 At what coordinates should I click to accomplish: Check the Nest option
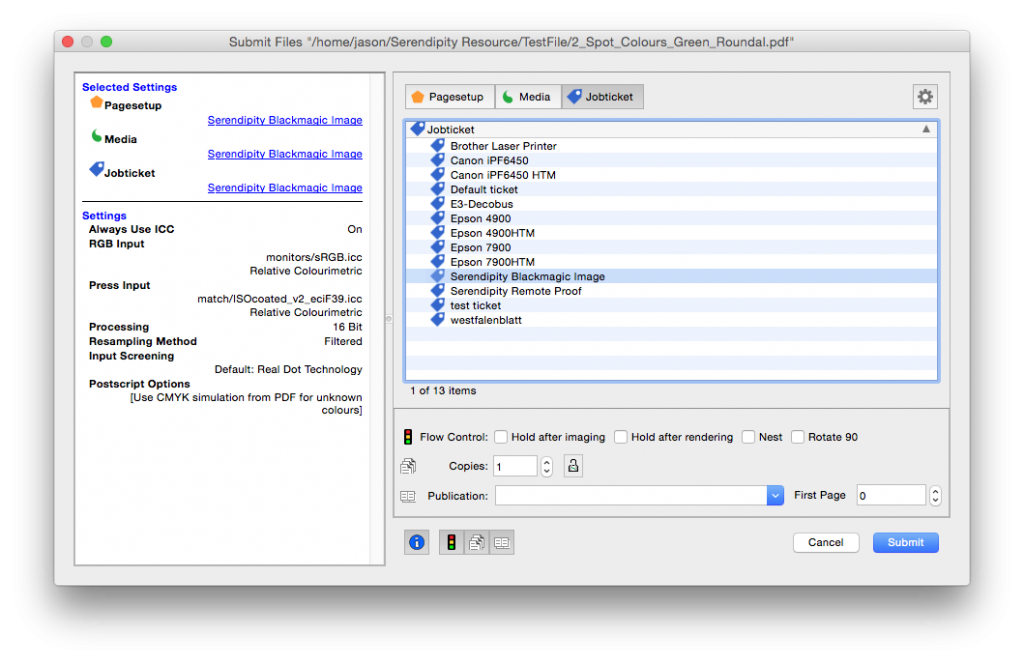(x=749, y=436)
